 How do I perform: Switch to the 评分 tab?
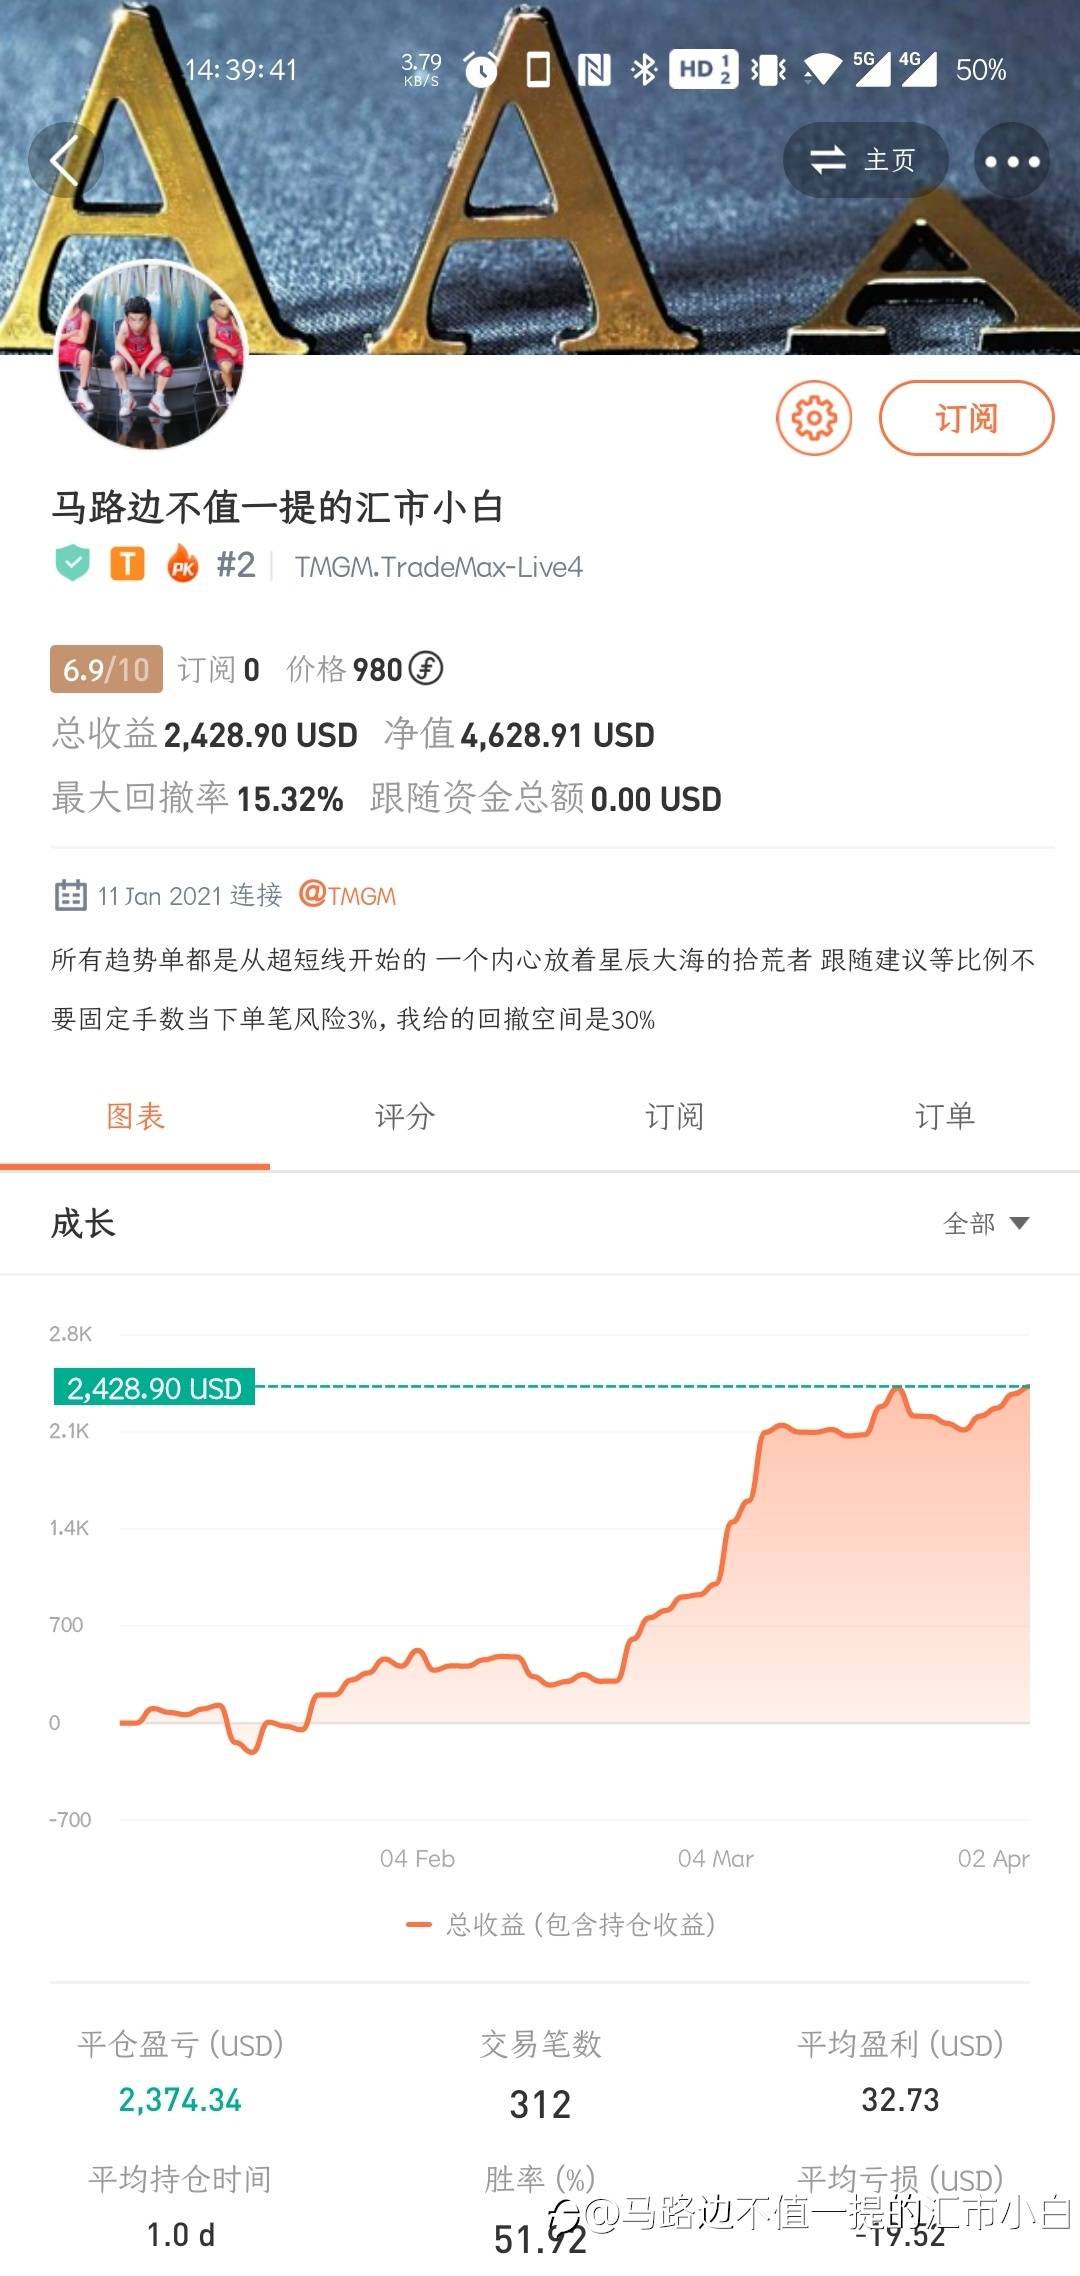tap(405, 1116)
